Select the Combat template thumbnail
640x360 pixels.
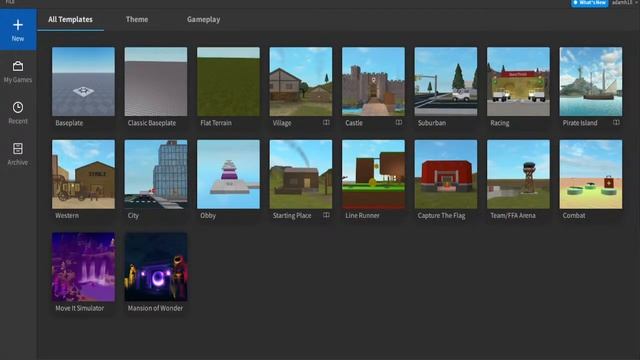click(591, 174)
